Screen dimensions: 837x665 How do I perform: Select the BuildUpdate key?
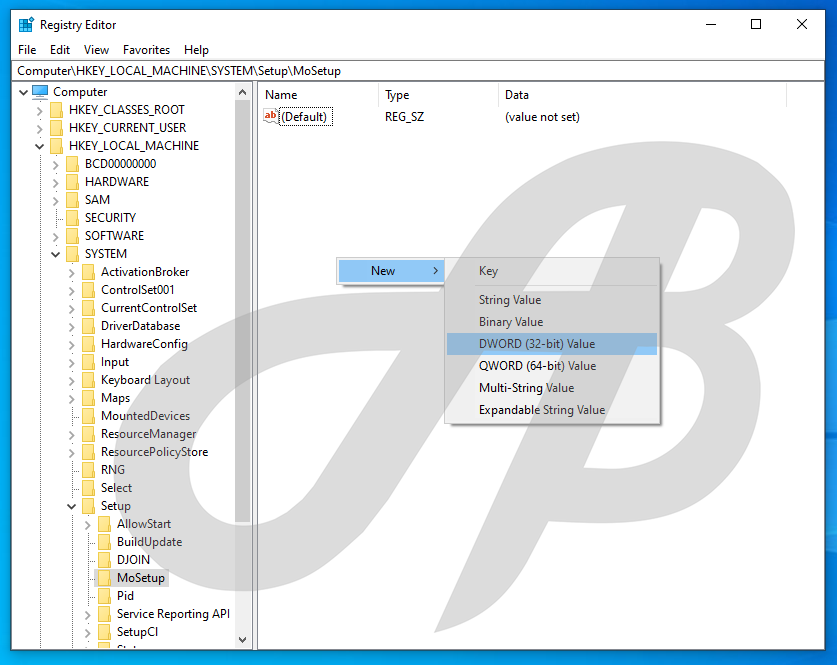[x=149, y=542]
